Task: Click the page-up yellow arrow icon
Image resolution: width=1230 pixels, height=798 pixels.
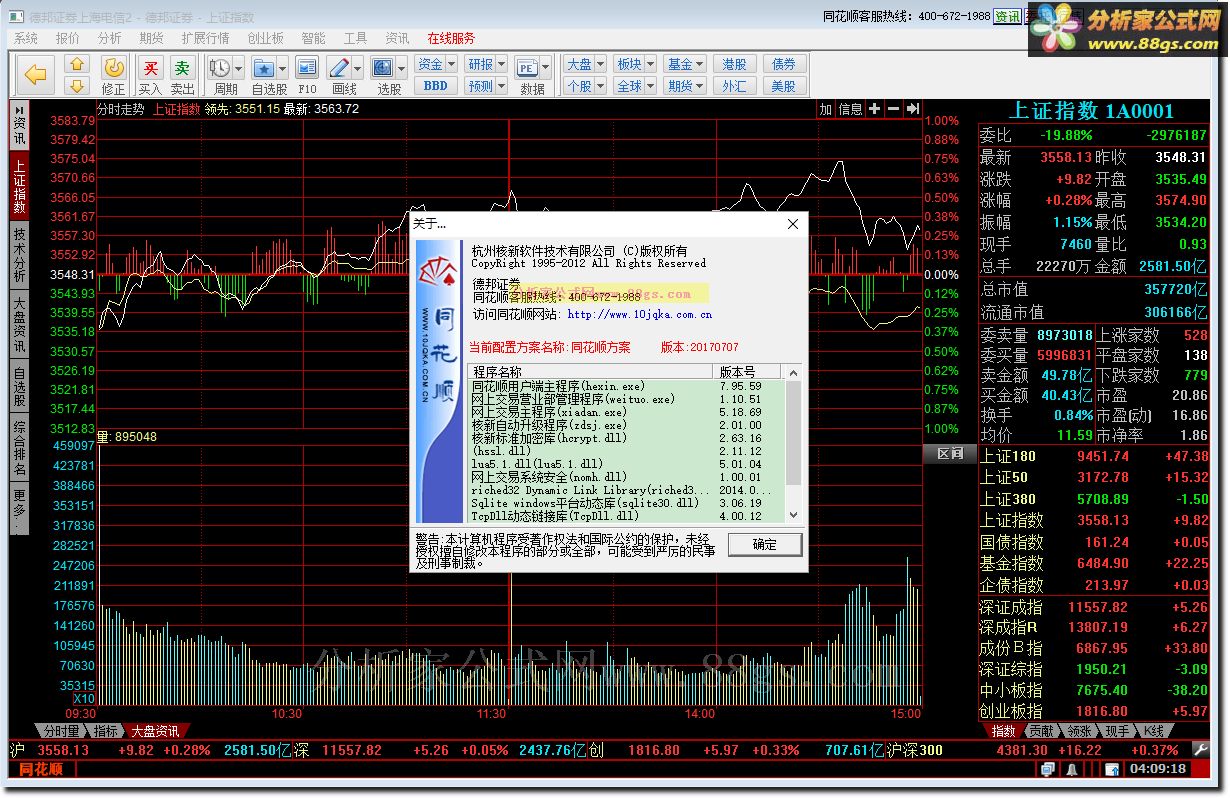Action: pos(78,65)
